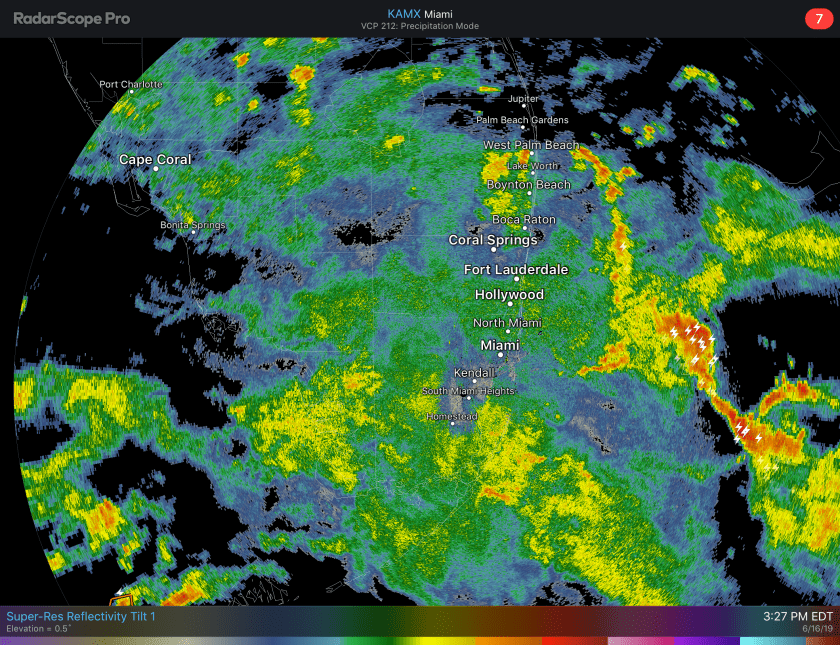Click the Hollywood map label
This screenshot has height=645, width=840.
point(509,295)
